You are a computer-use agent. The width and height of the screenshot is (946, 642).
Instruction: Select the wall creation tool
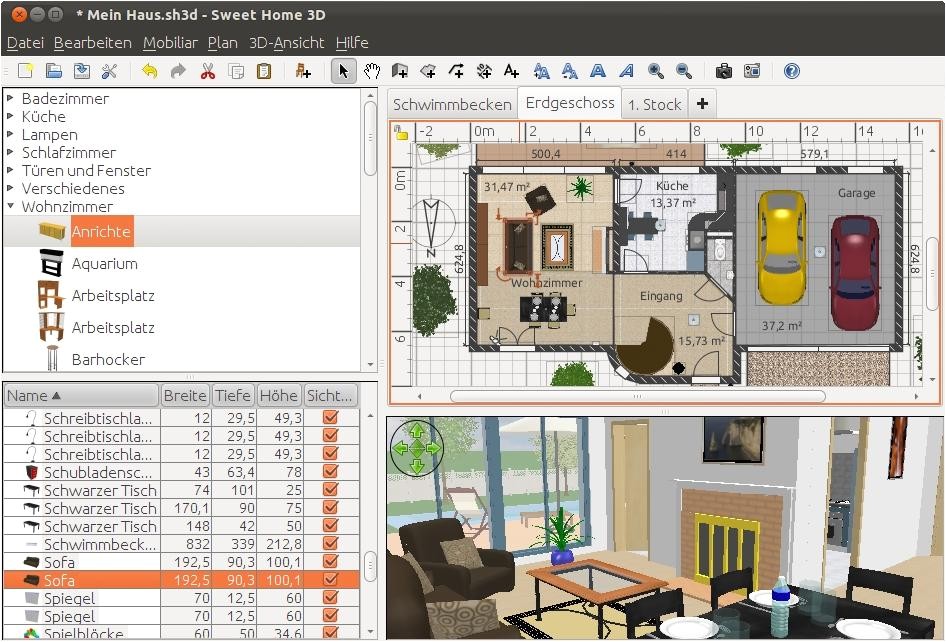tap(400, 71)
